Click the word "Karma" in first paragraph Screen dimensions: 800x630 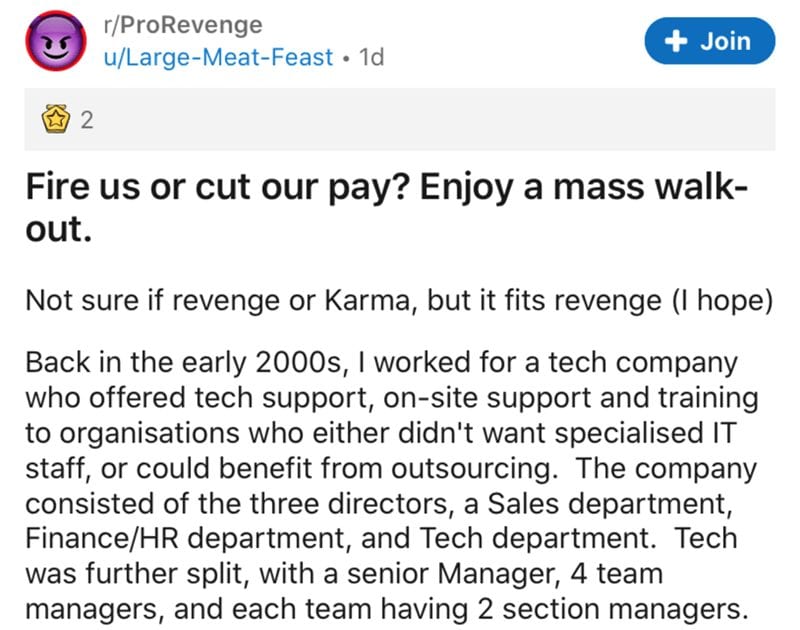click(367, 300)
